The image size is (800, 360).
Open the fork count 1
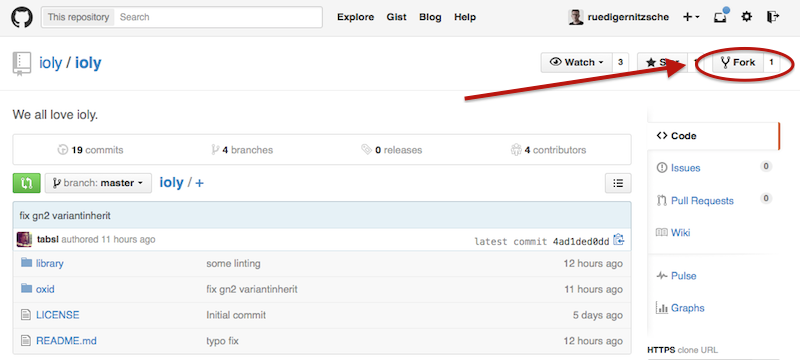click(x=771, y=62)
